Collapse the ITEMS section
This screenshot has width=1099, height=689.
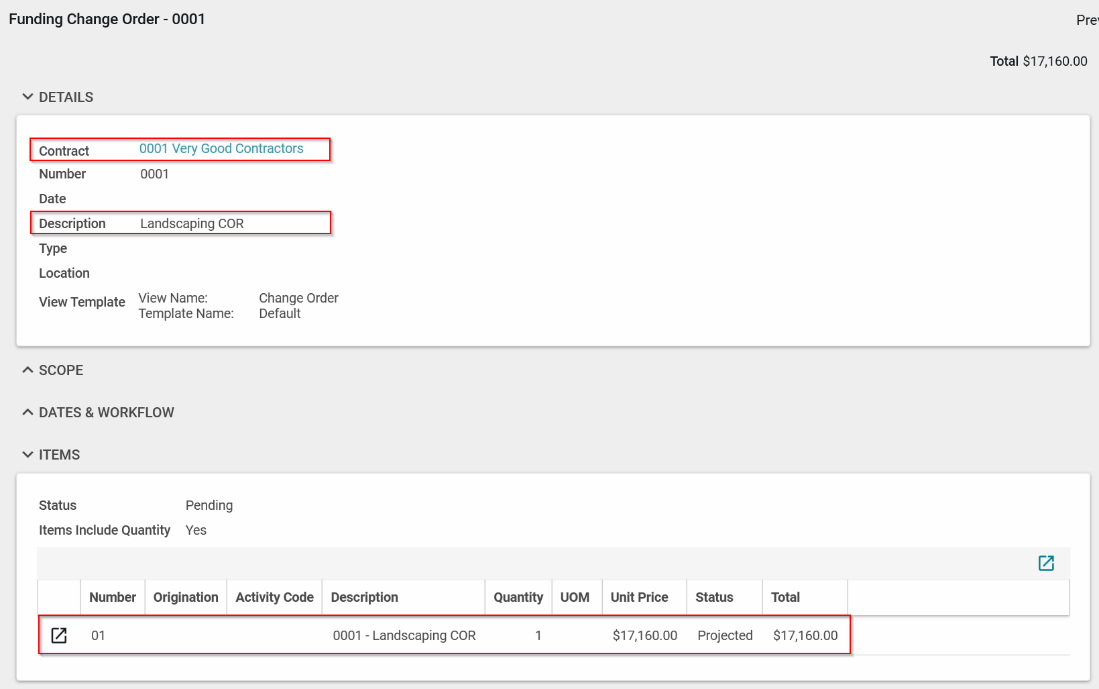click(51, 455)
